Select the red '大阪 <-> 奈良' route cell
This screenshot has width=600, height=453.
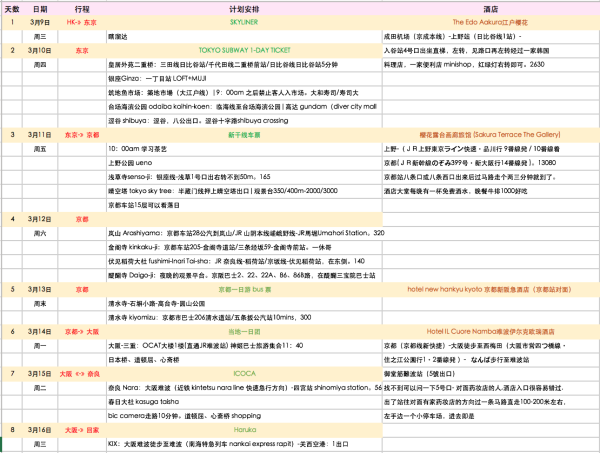click(x=82, y=374)
